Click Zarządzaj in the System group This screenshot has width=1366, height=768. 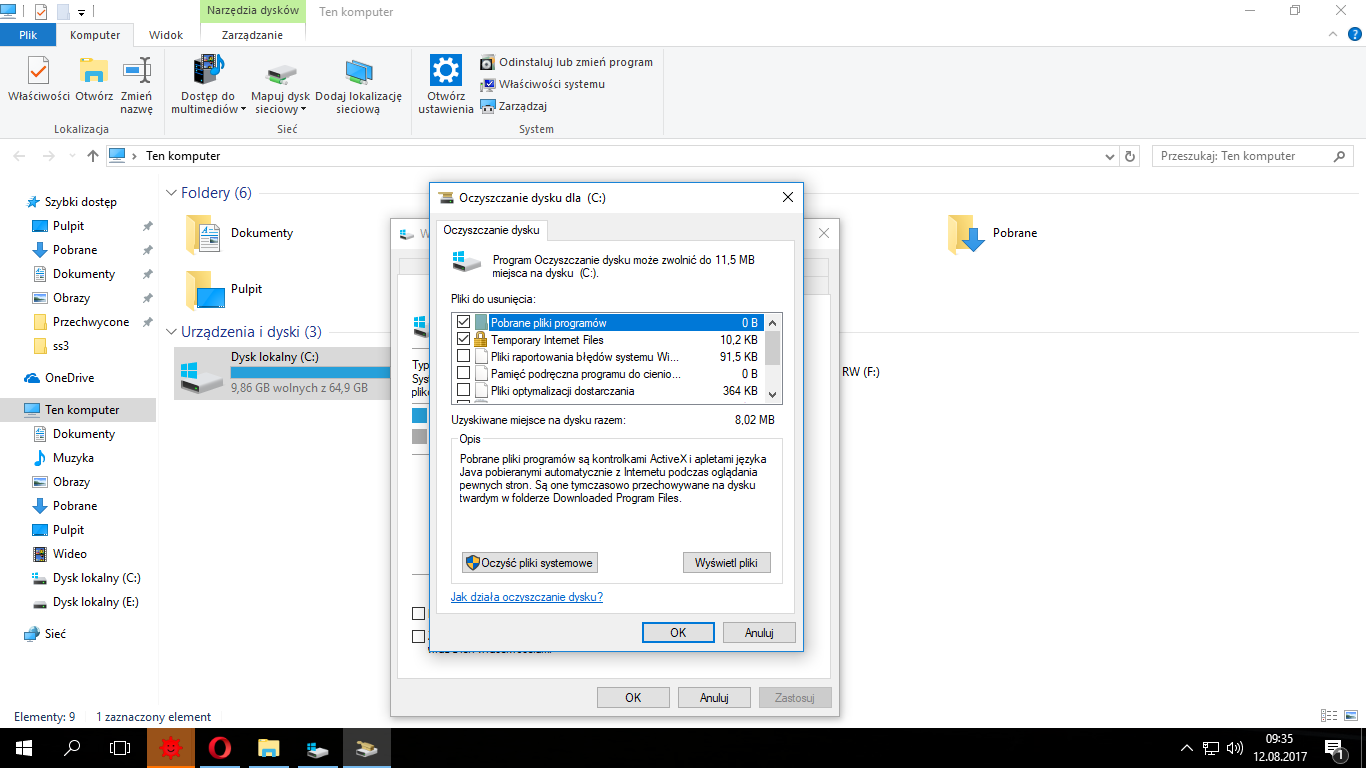[514, 106]
